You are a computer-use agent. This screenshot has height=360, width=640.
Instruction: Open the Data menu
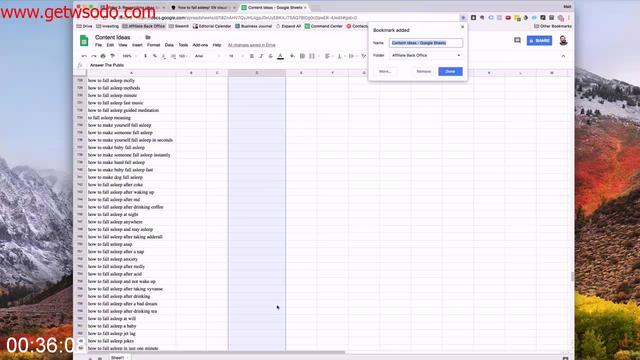click(x=169, y=45)
